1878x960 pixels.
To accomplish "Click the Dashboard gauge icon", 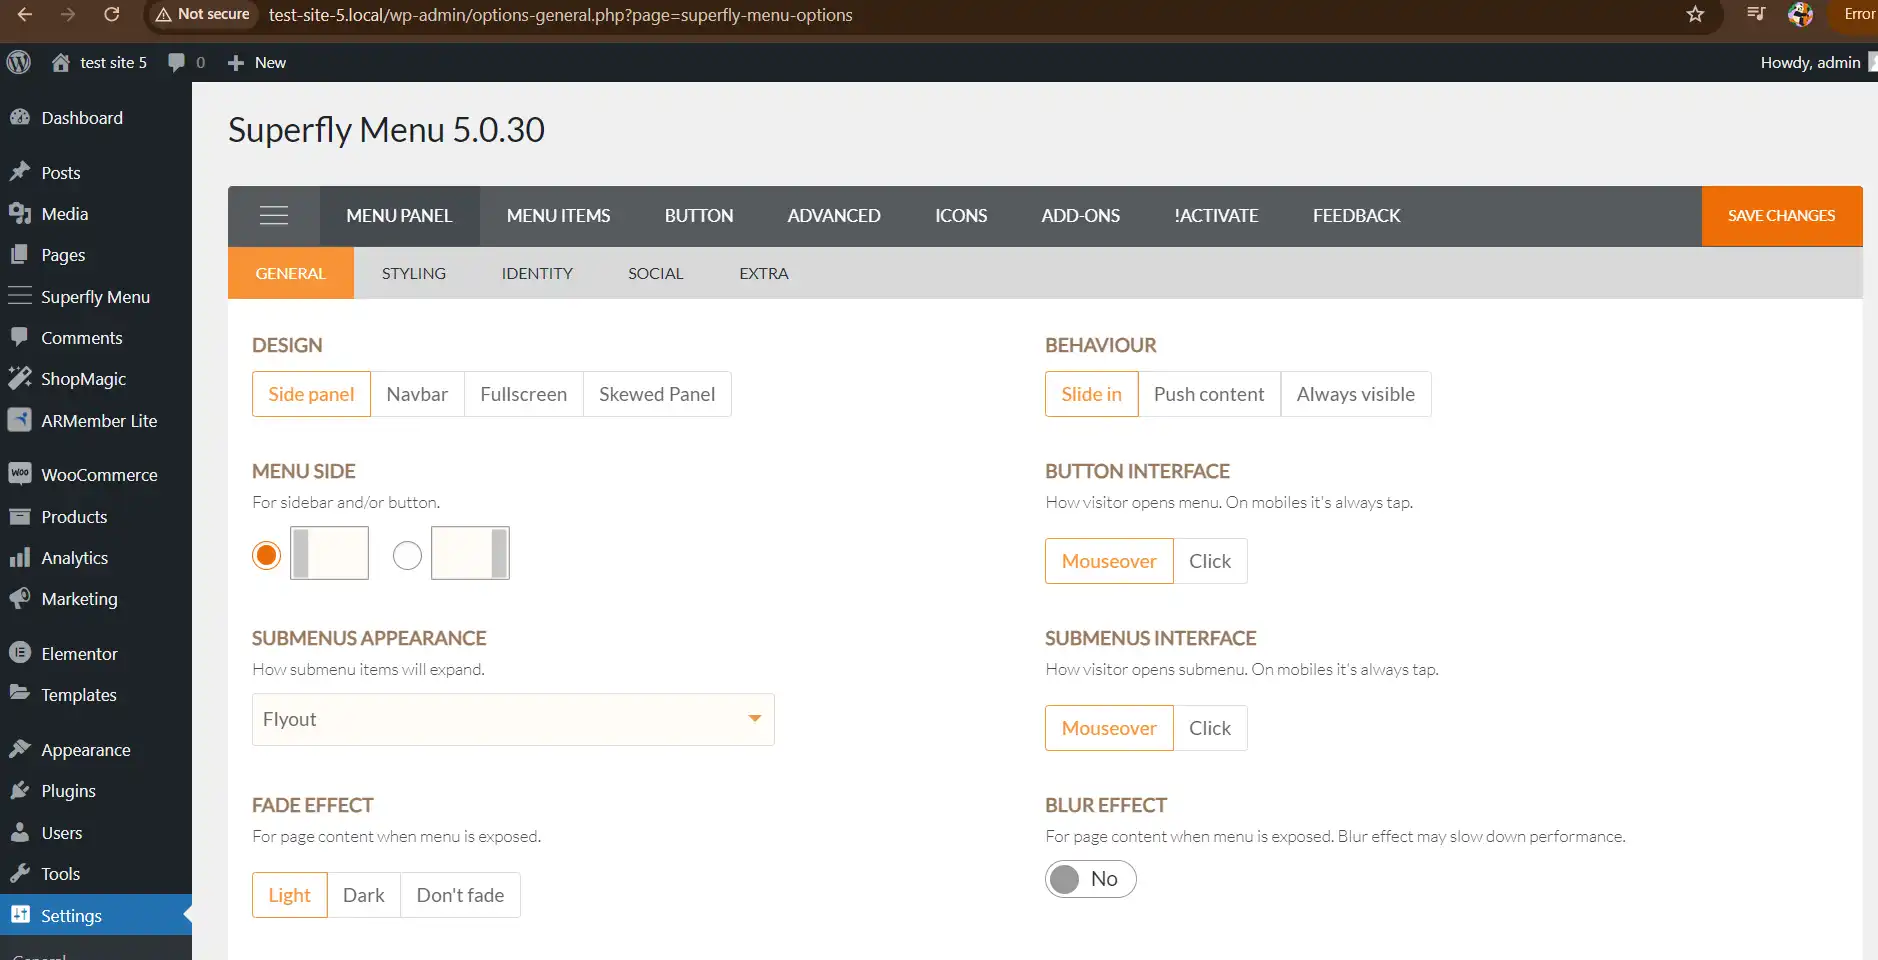I will point(20,118).
